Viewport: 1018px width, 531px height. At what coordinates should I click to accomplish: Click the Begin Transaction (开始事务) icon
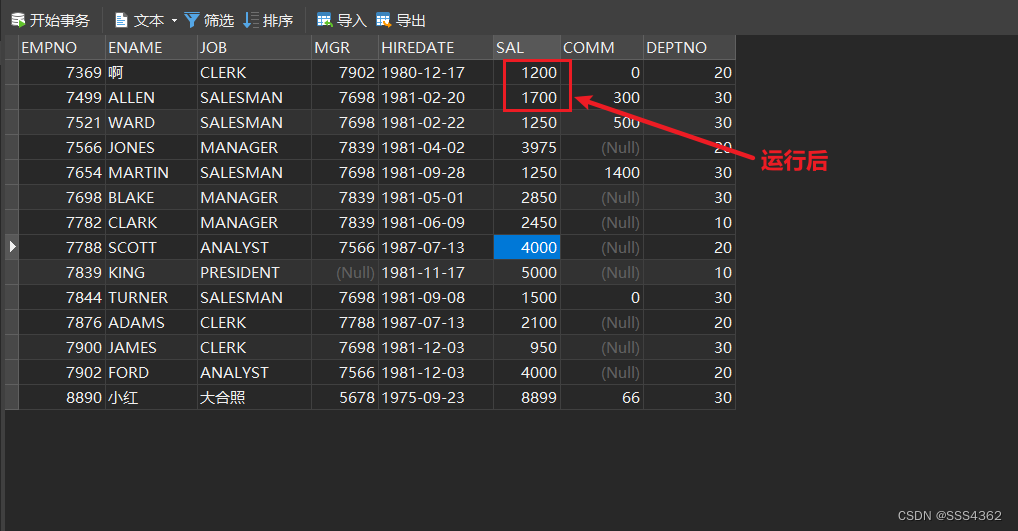18,21
